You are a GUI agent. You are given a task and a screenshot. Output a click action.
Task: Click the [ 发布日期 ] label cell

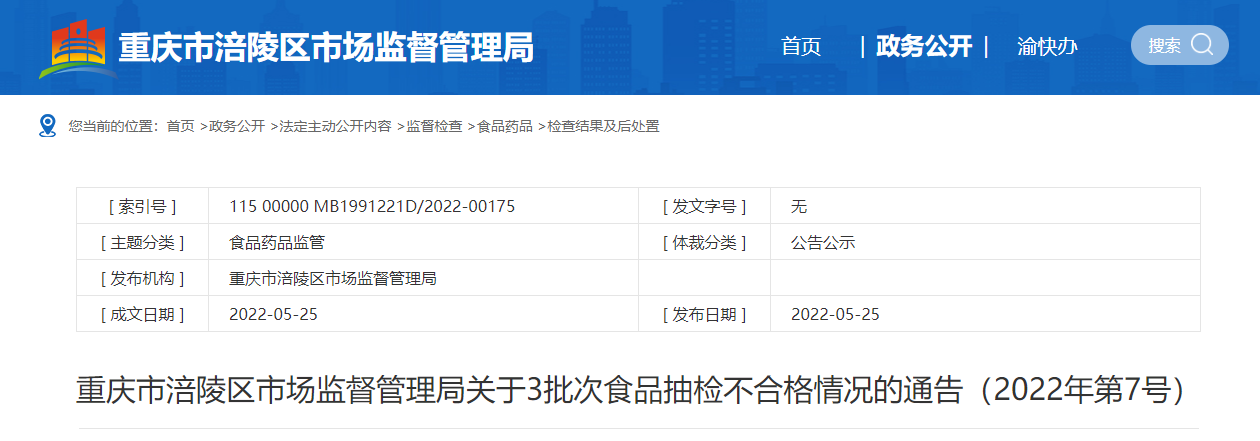point(704,314)
